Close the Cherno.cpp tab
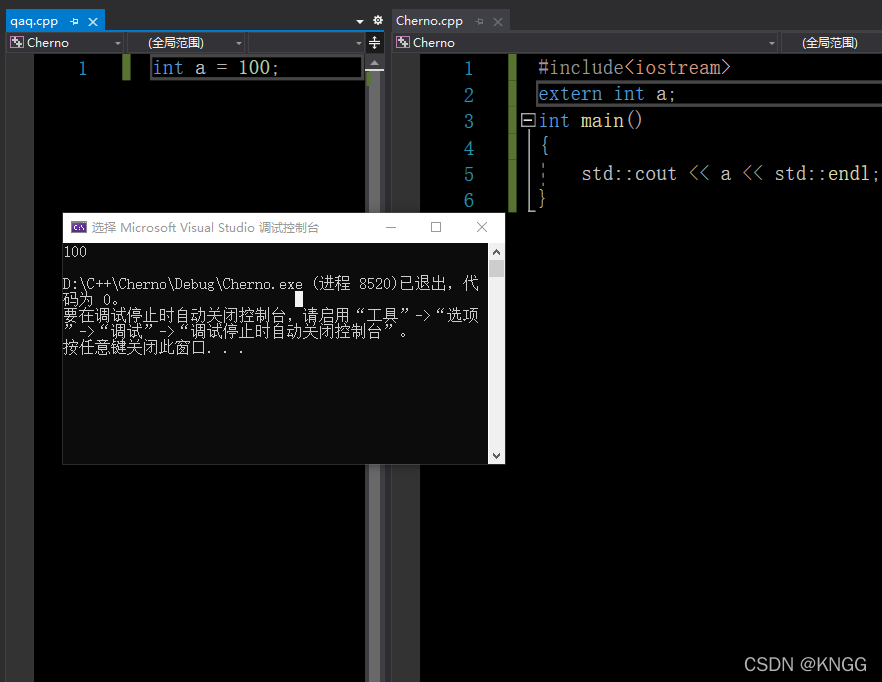 click(498, 21)
